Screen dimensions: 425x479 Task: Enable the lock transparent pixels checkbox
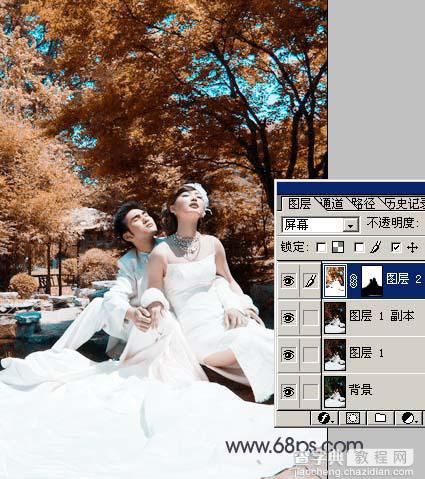tap(321, 247)
